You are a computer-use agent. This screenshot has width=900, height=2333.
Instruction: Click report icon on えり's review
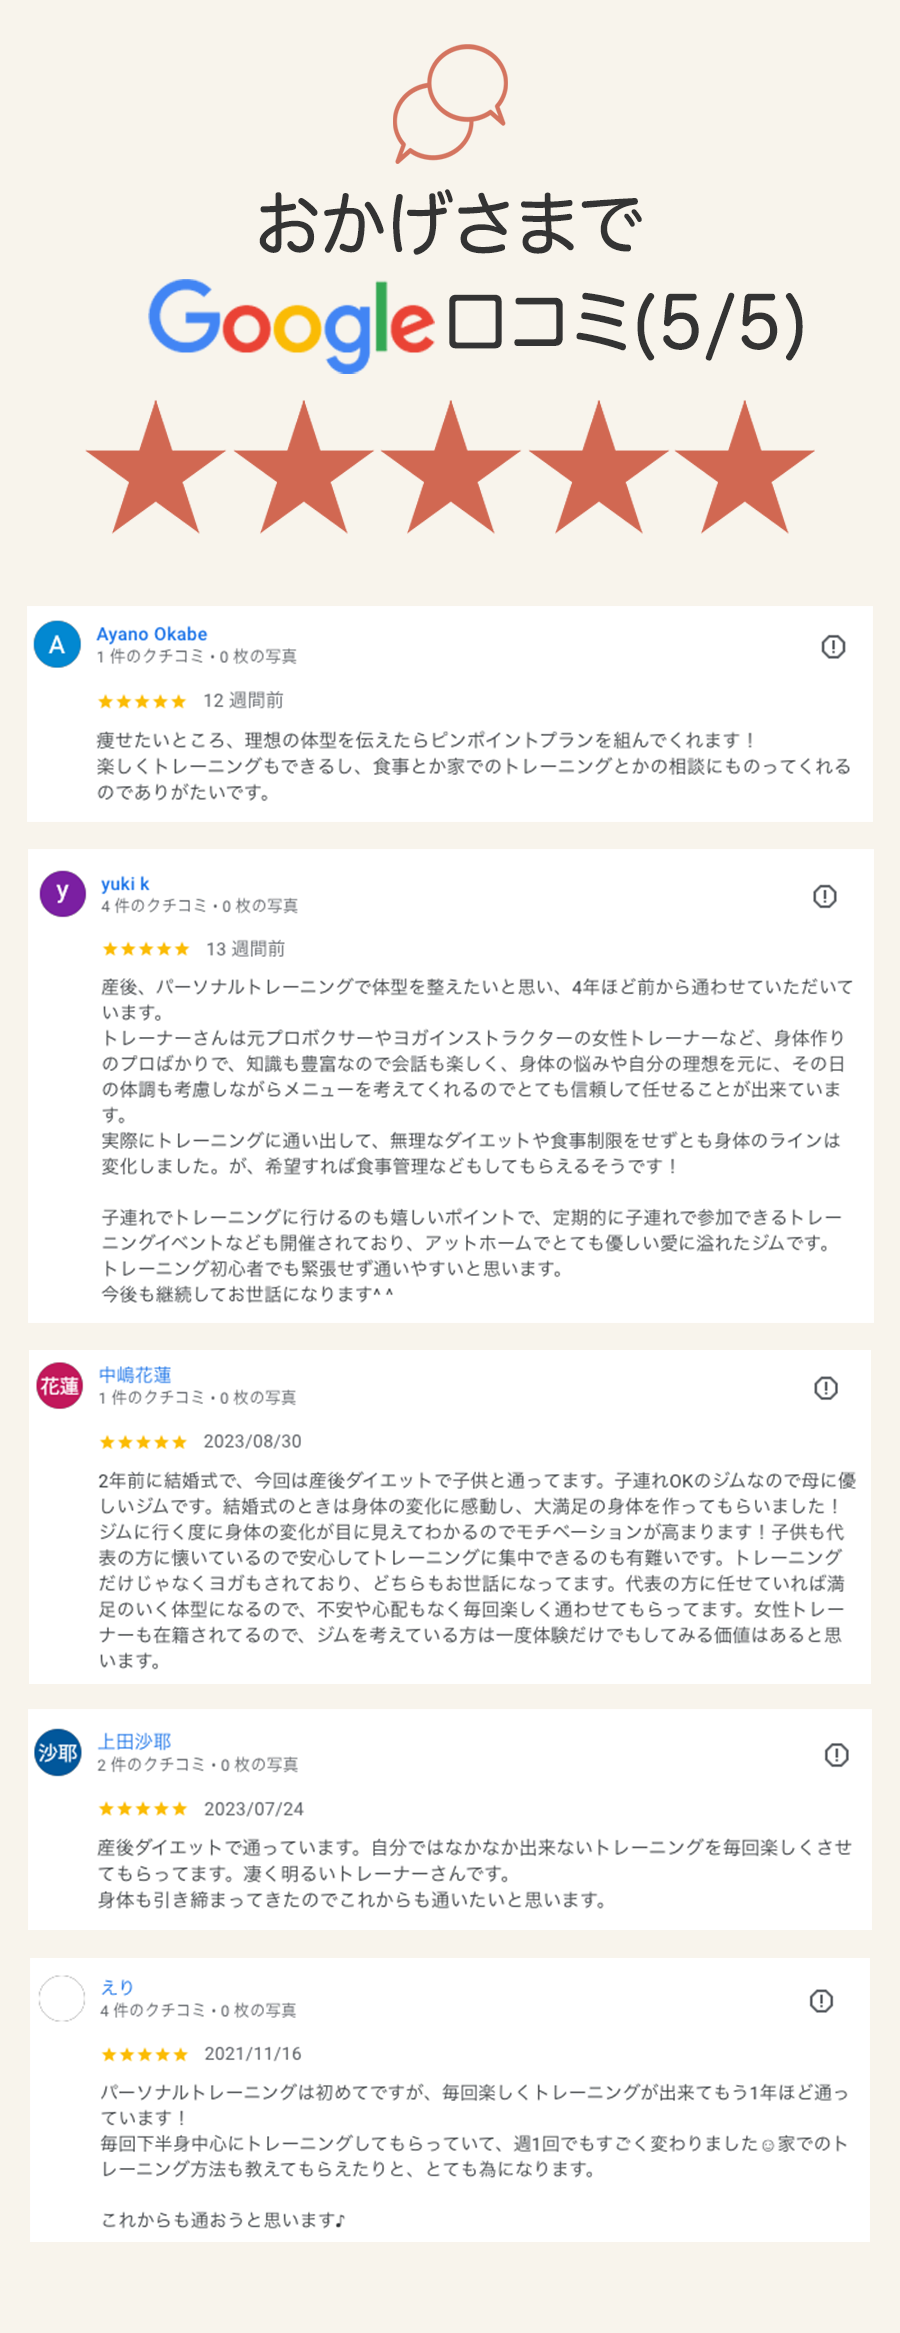821,2001
